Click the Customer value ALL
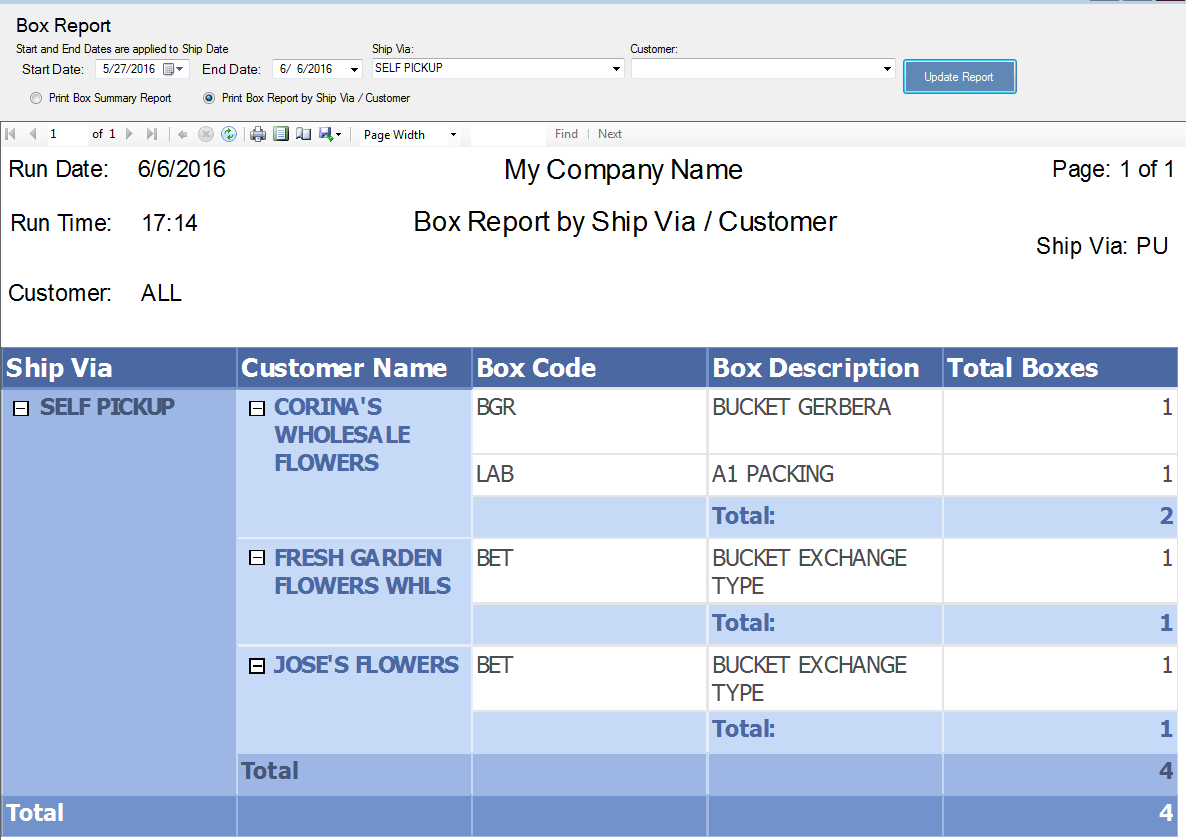Screen dimensions: 1186x840 (x=161, y=293)
